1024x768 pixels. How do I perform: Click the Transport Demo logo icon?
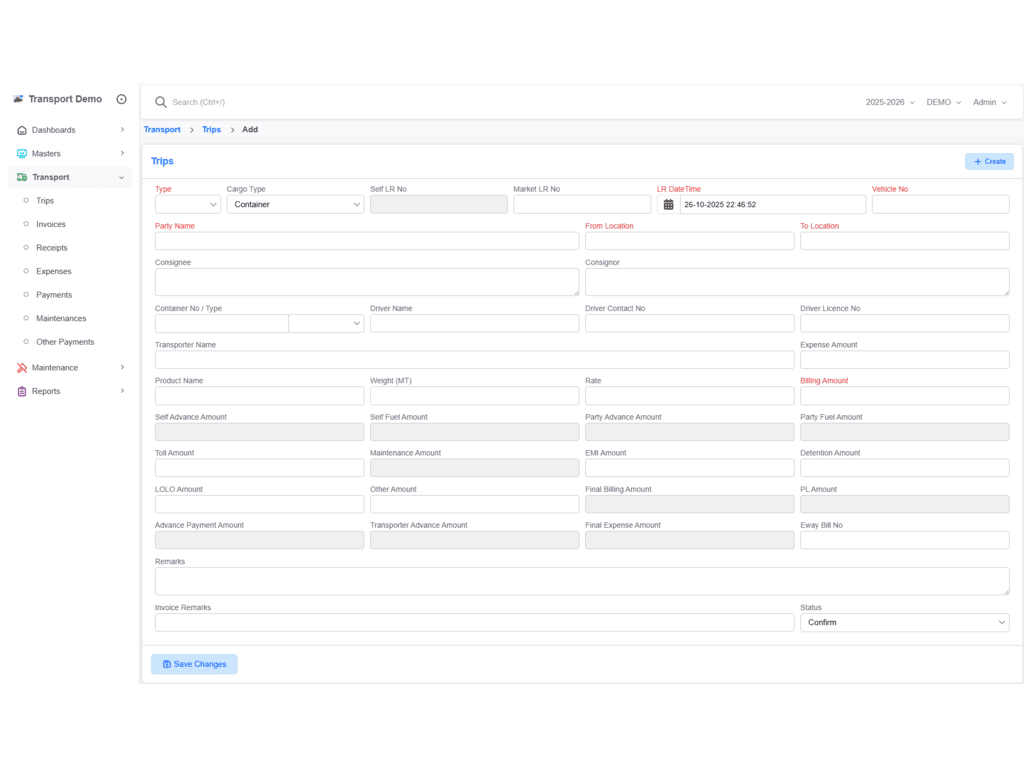(x=18, y=99)
